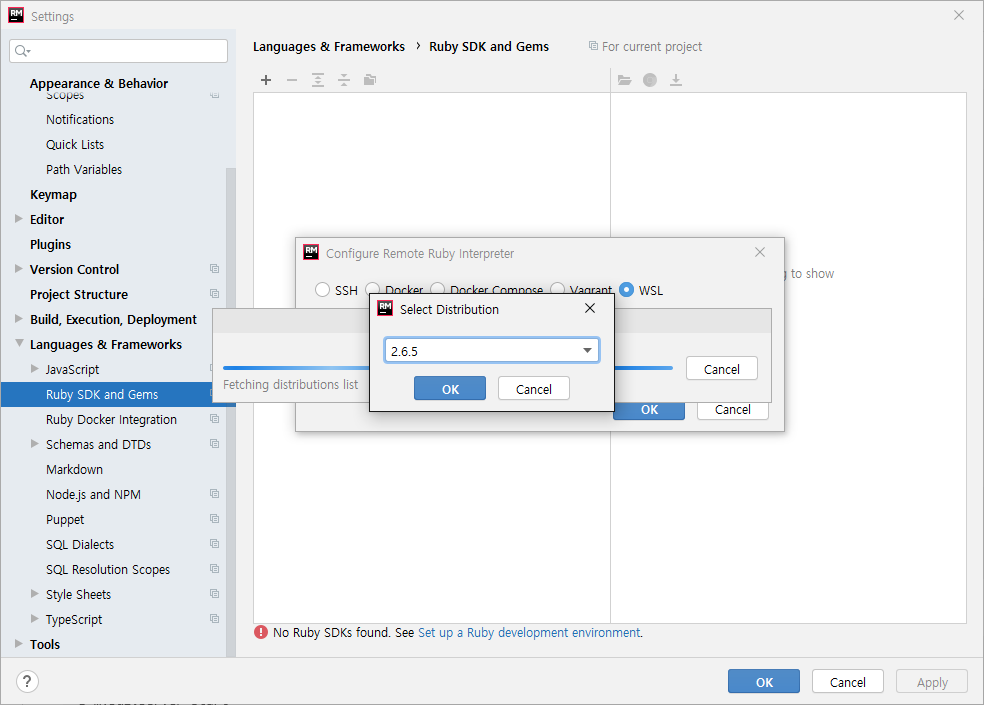Expand the Version Control group

coord(19,269)
